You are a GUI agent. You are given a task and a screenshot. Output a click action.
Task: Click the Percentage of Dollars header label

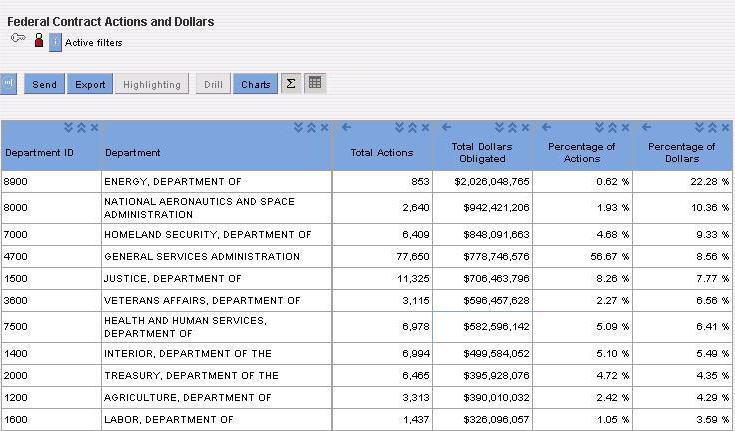682,153
